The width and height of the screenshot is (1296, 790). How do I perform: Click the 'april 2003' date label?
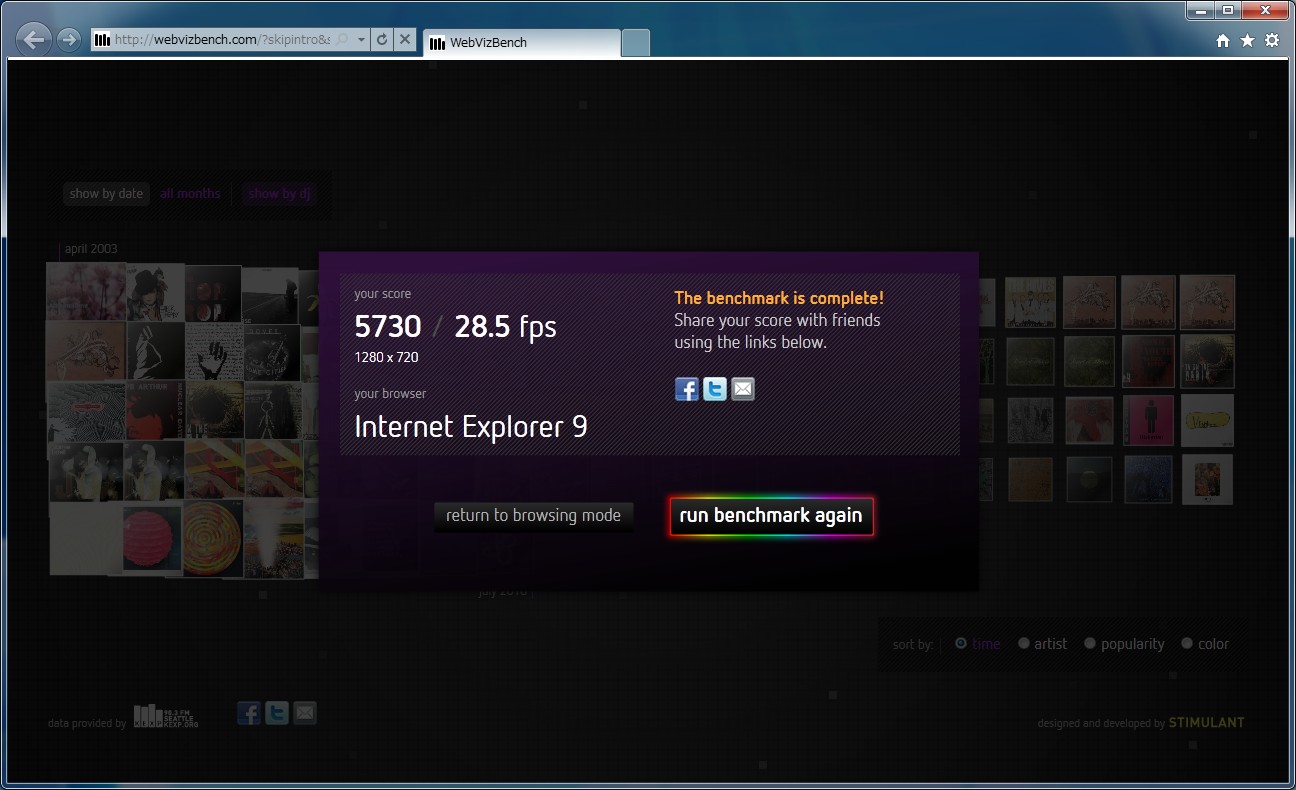pyautogui.click(x=91, y=249)
